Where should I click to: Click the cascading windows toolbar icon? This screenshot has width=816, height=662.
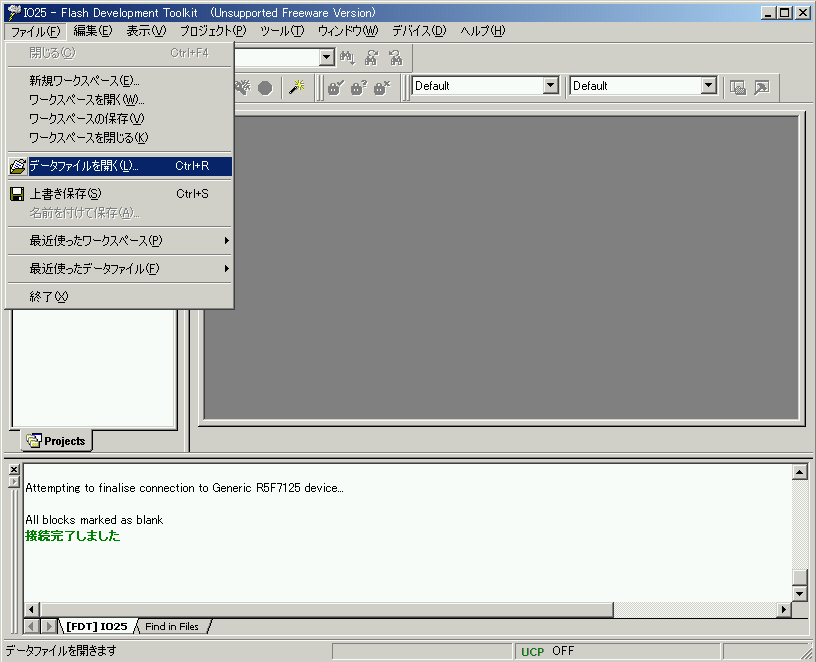[737, 87]
